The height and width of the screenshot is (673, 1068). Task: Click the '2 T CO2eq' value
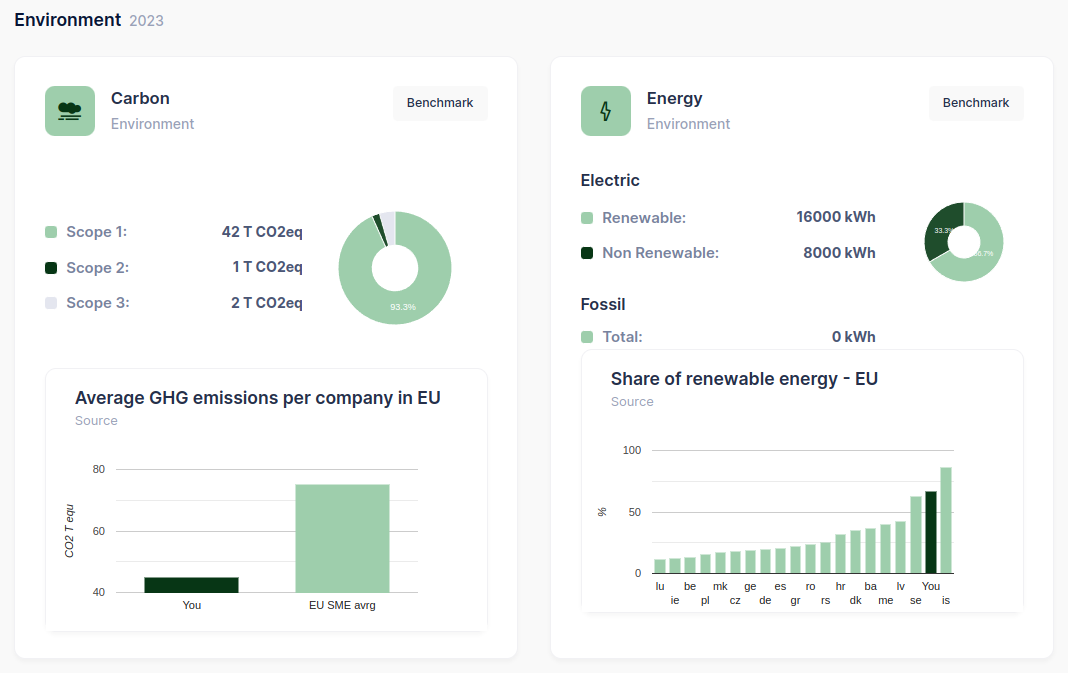pyautogui.click(x=266, y=303)
